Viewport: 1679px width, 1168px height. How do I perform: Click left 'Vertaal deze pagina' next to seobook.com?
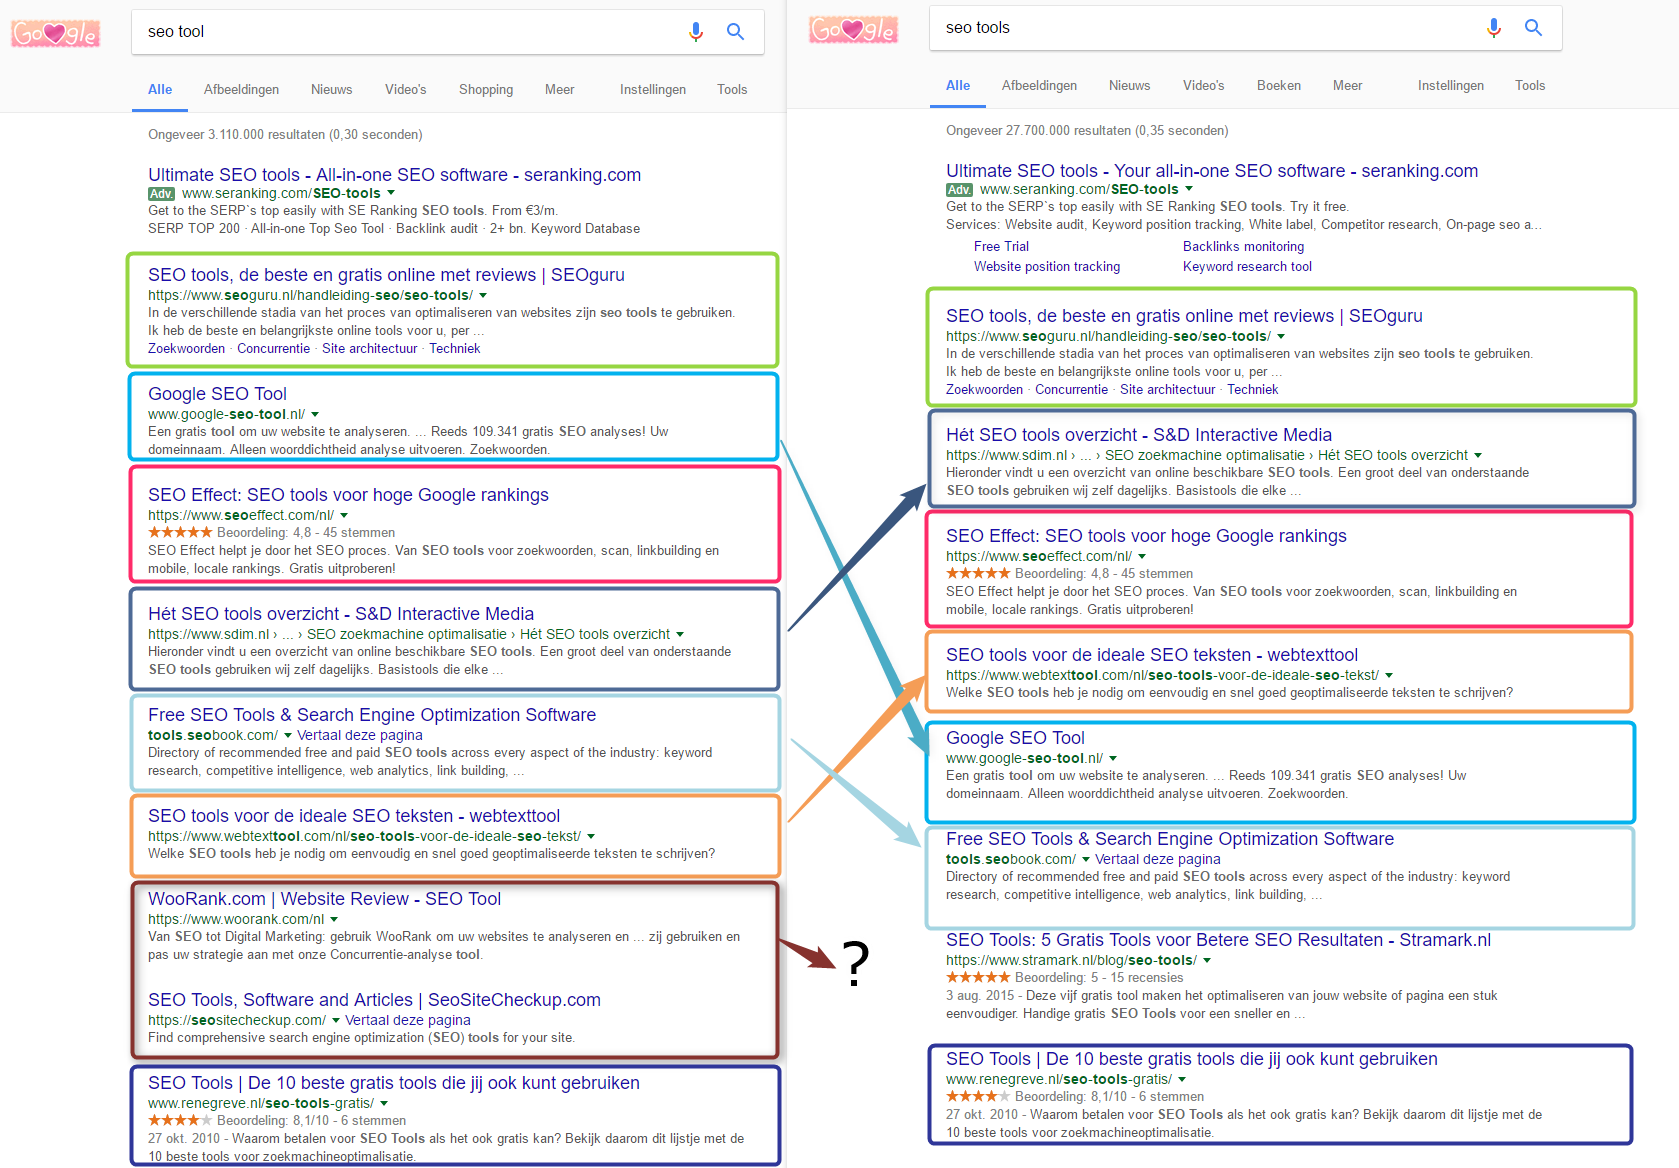tap(359, 735)
